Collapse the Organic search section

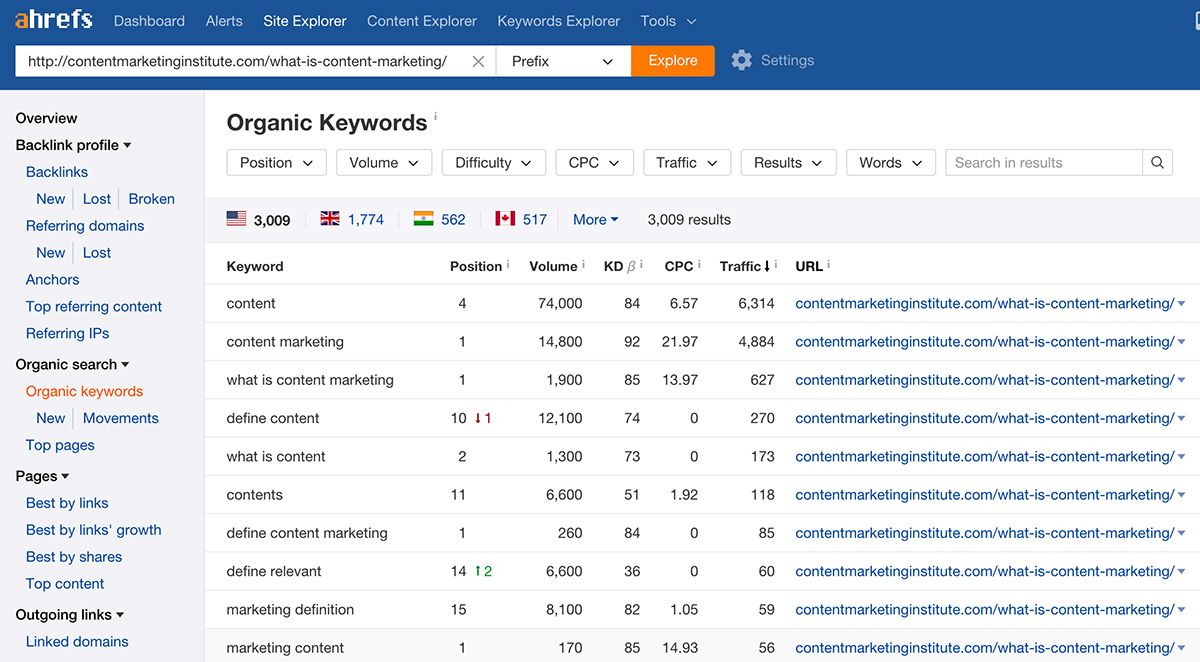tap(72, 364)
